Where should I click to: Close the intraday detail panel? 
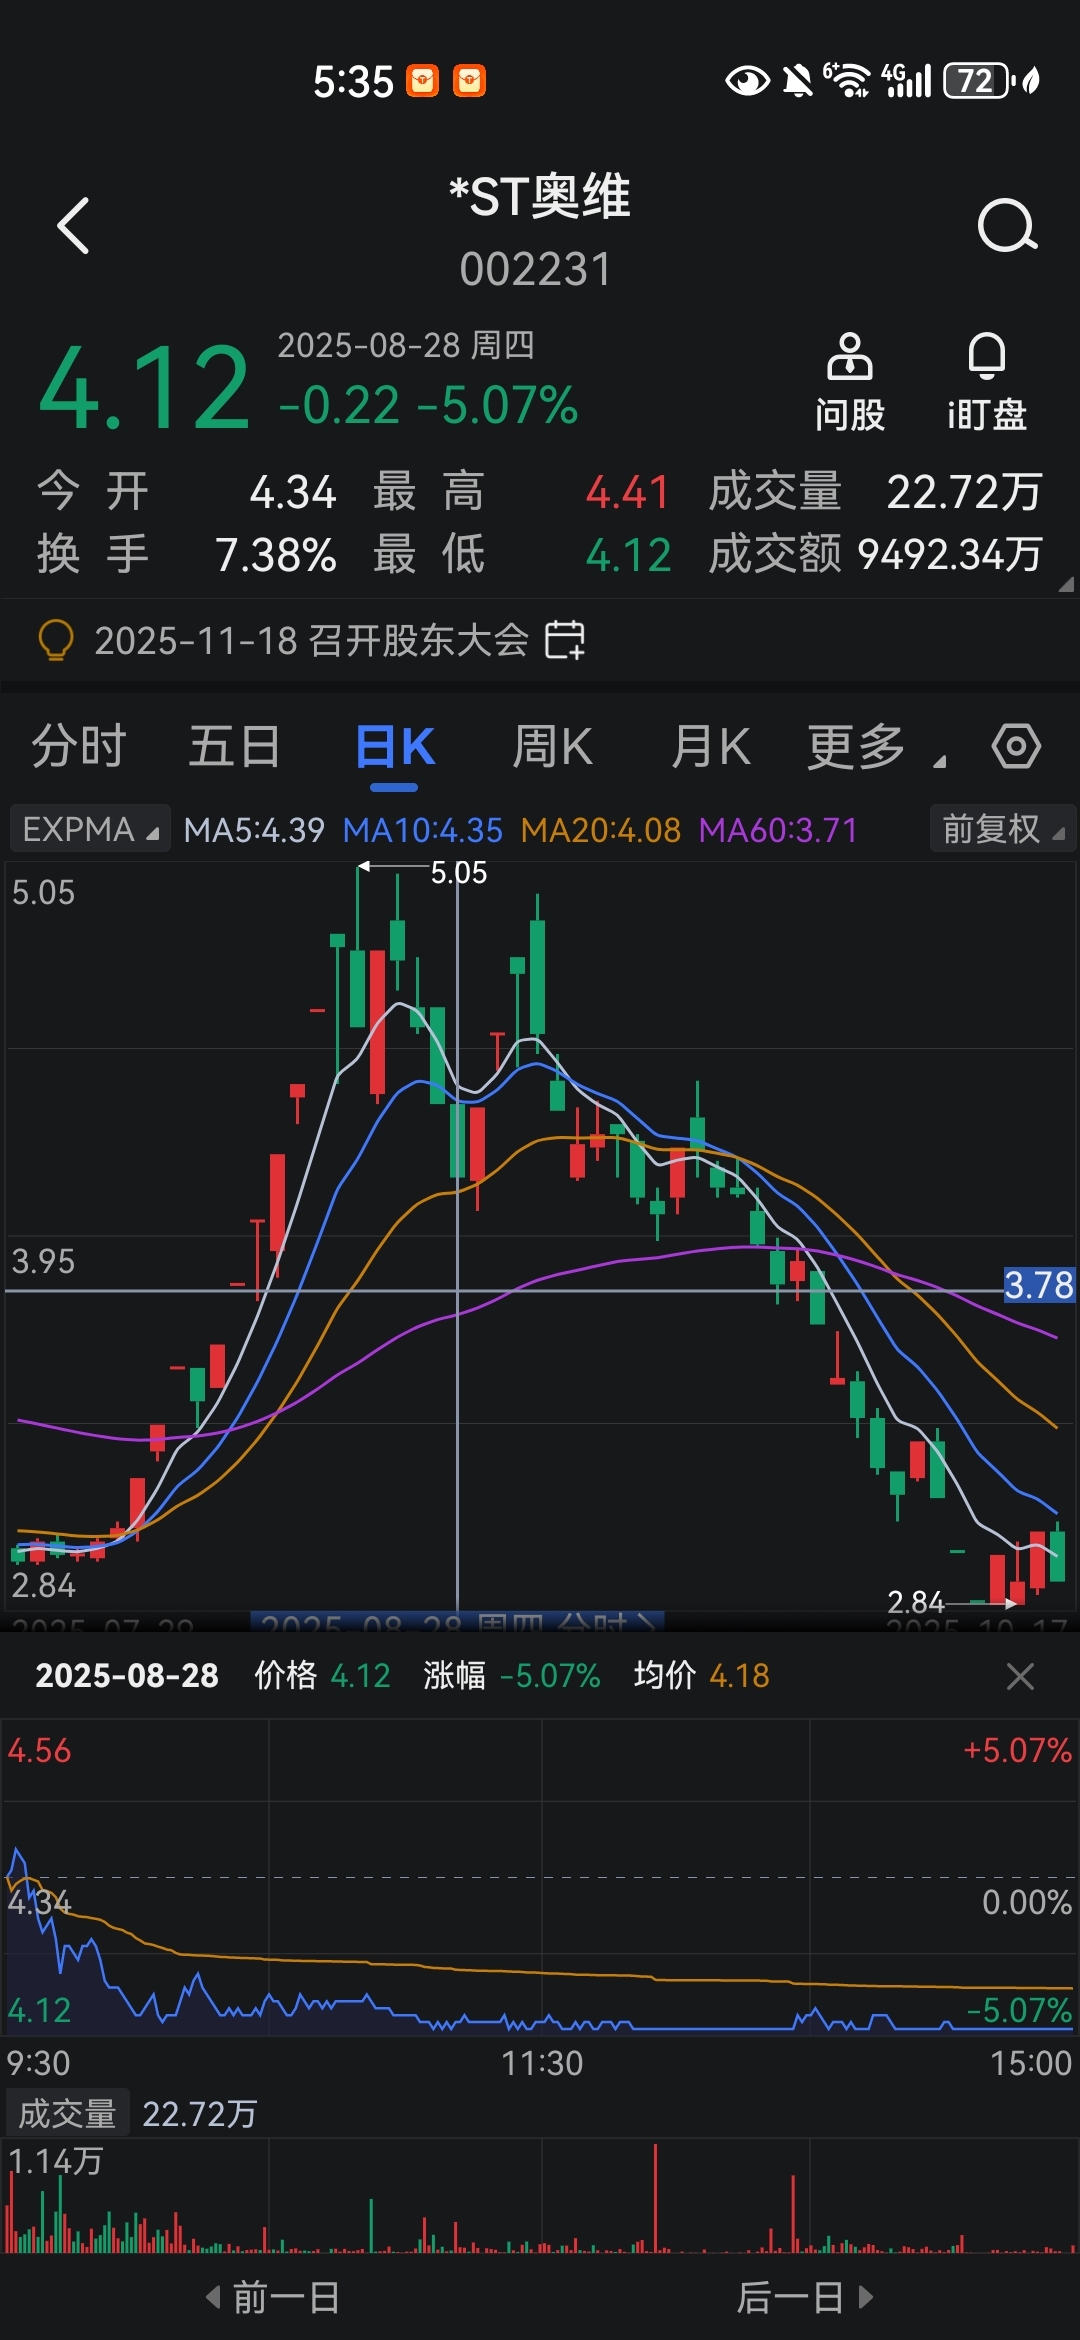pyautogui.click(x=1020, y=1676)
